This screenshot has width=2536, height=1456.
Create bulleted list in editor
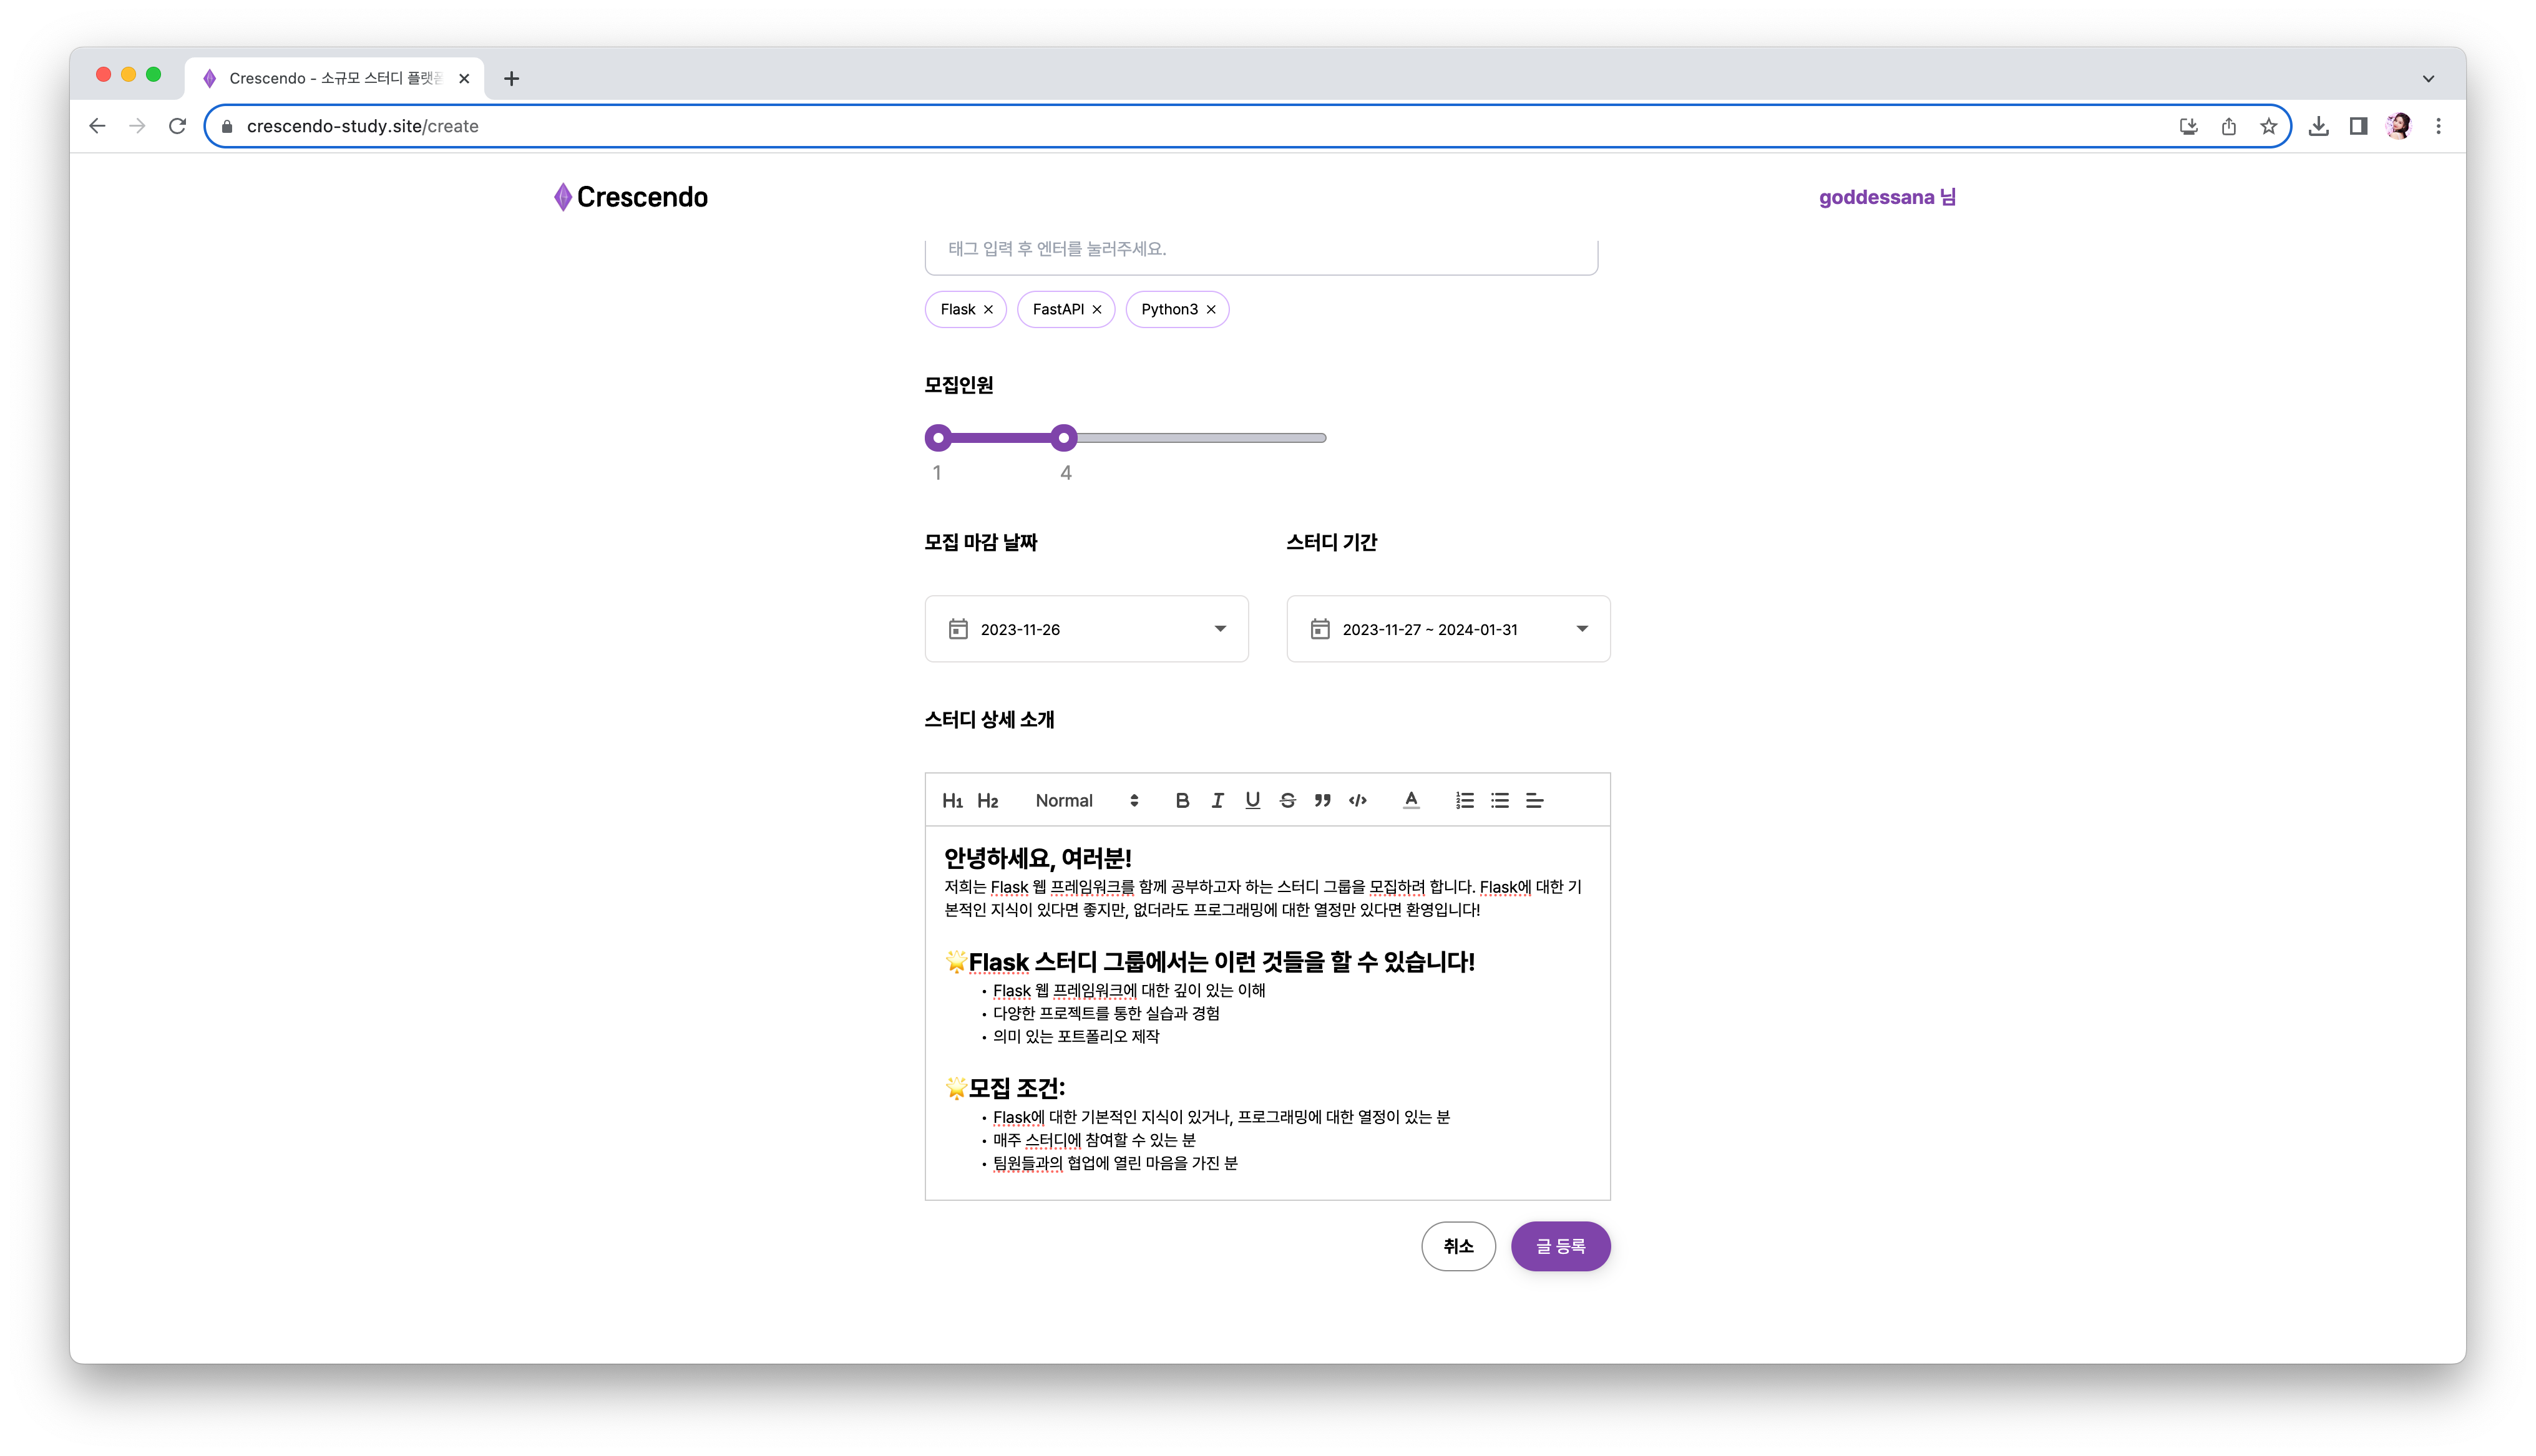click(1499, 800)
